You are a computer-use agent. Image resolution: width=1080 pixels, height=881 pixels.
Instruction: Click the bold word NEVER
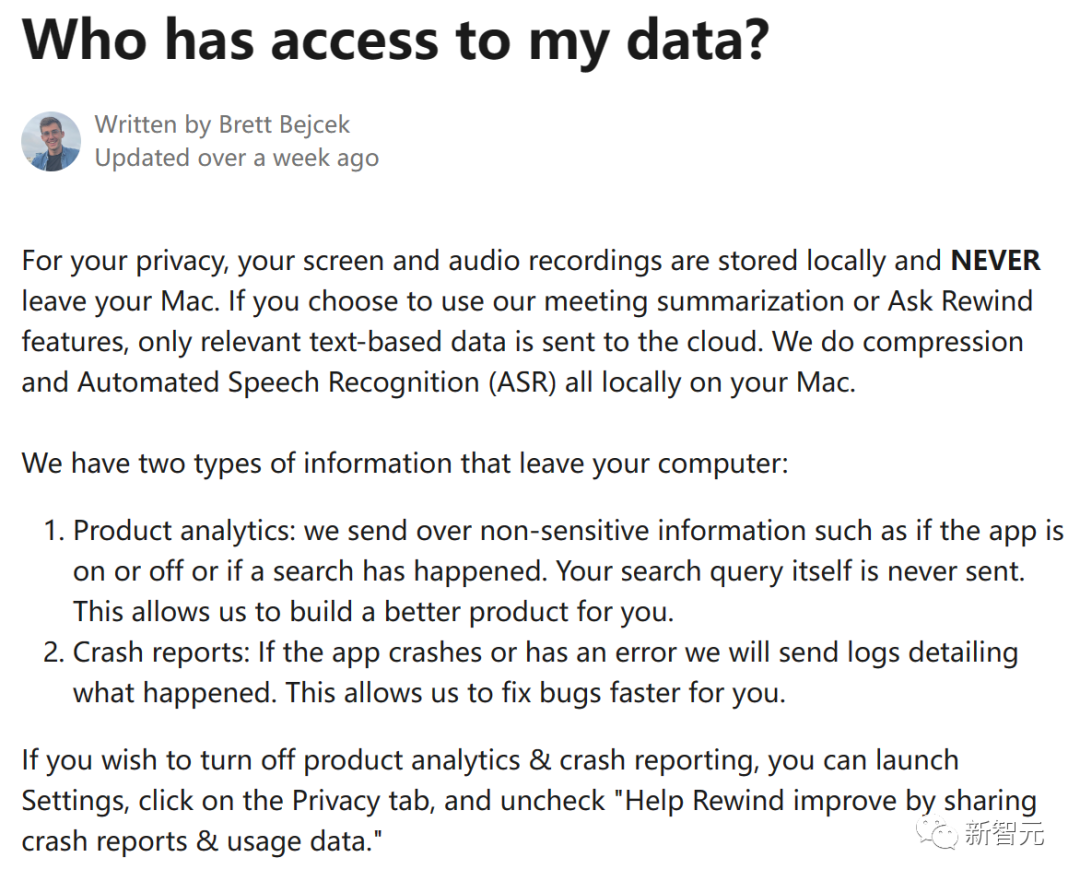click(x=995, y=261)
